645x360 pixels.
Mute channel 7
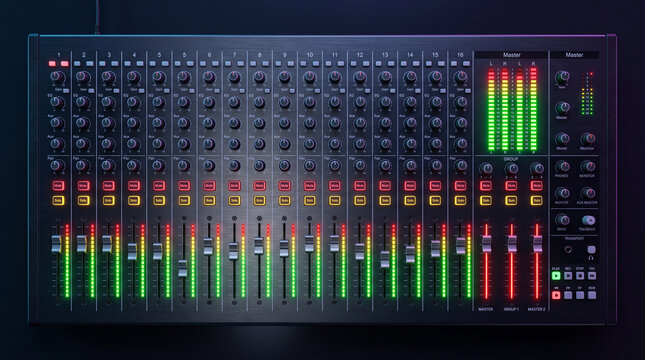click(x=234, y=186)
